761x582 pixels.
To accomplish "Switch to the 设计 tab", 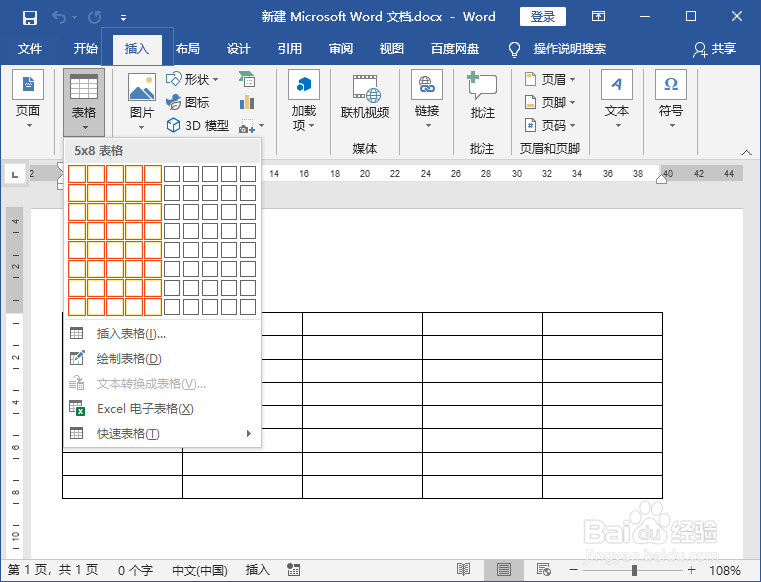I will [238, 49].
